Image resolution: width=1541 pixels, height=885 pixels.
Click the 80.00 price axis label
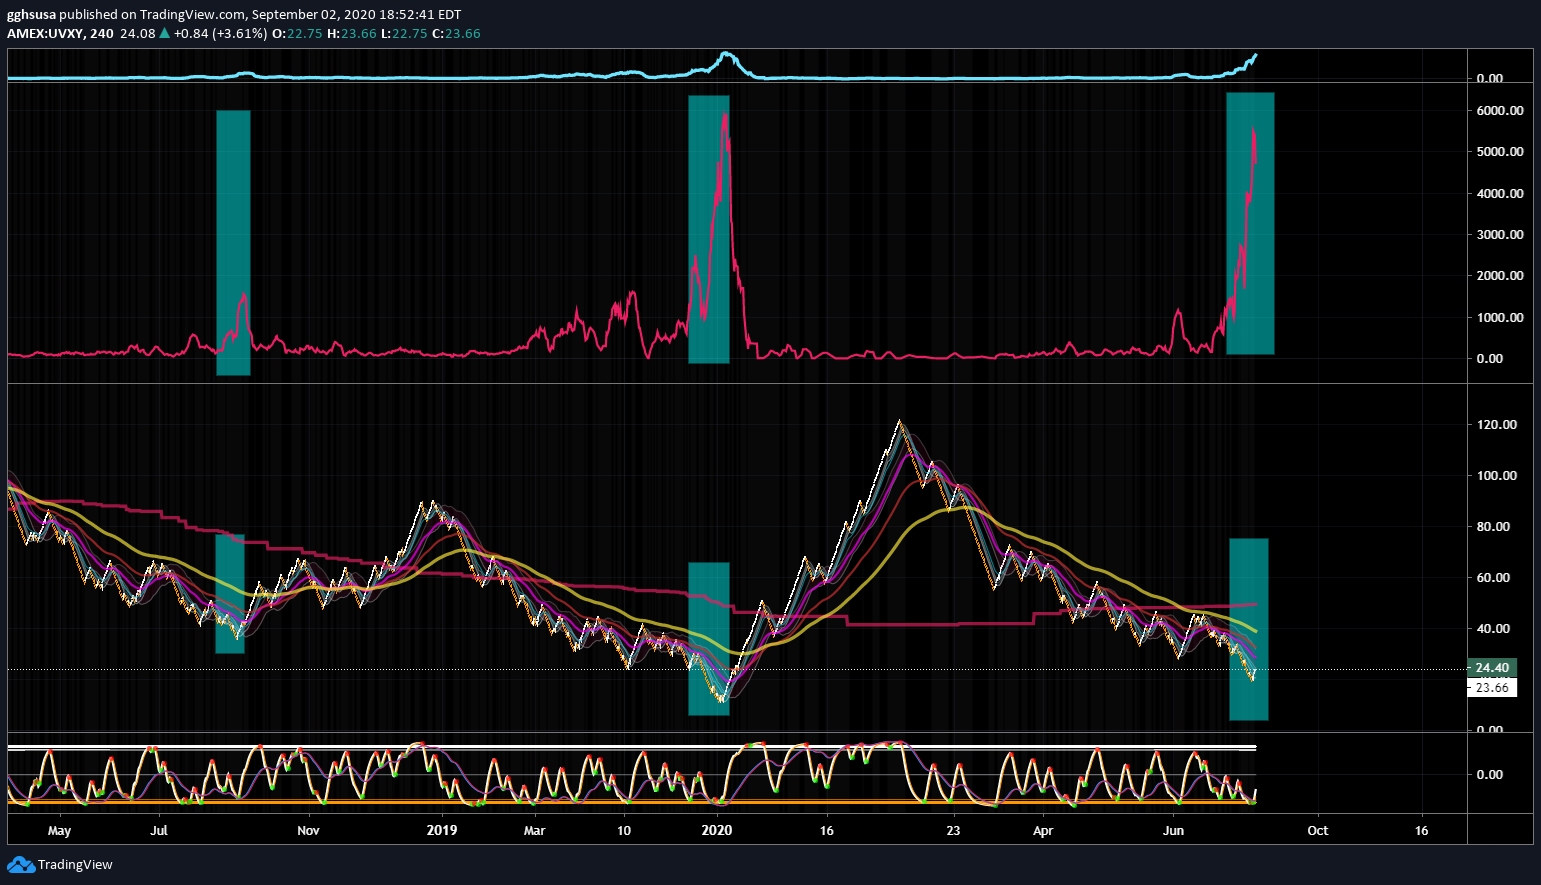[x=1493, y=527]
